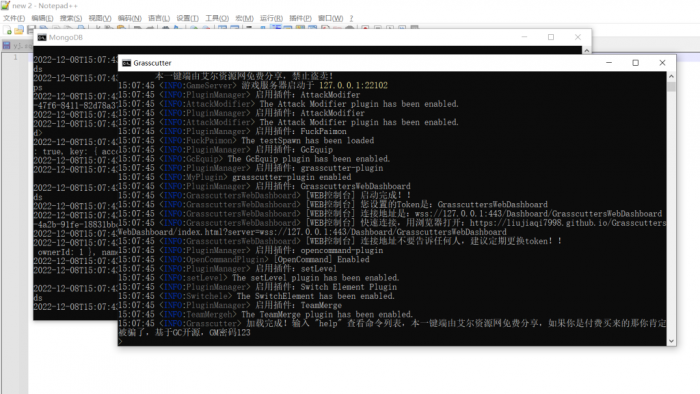Close the MongoDB window
Viewport: 700px width, 394px height.
(578, 37)
